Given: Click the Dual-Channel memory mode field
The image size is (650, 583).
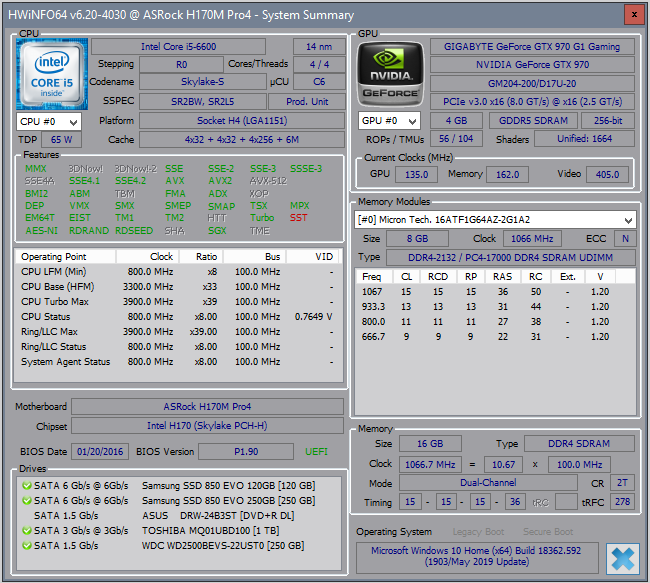Looking at the screenshot, I should pos(488,483).
